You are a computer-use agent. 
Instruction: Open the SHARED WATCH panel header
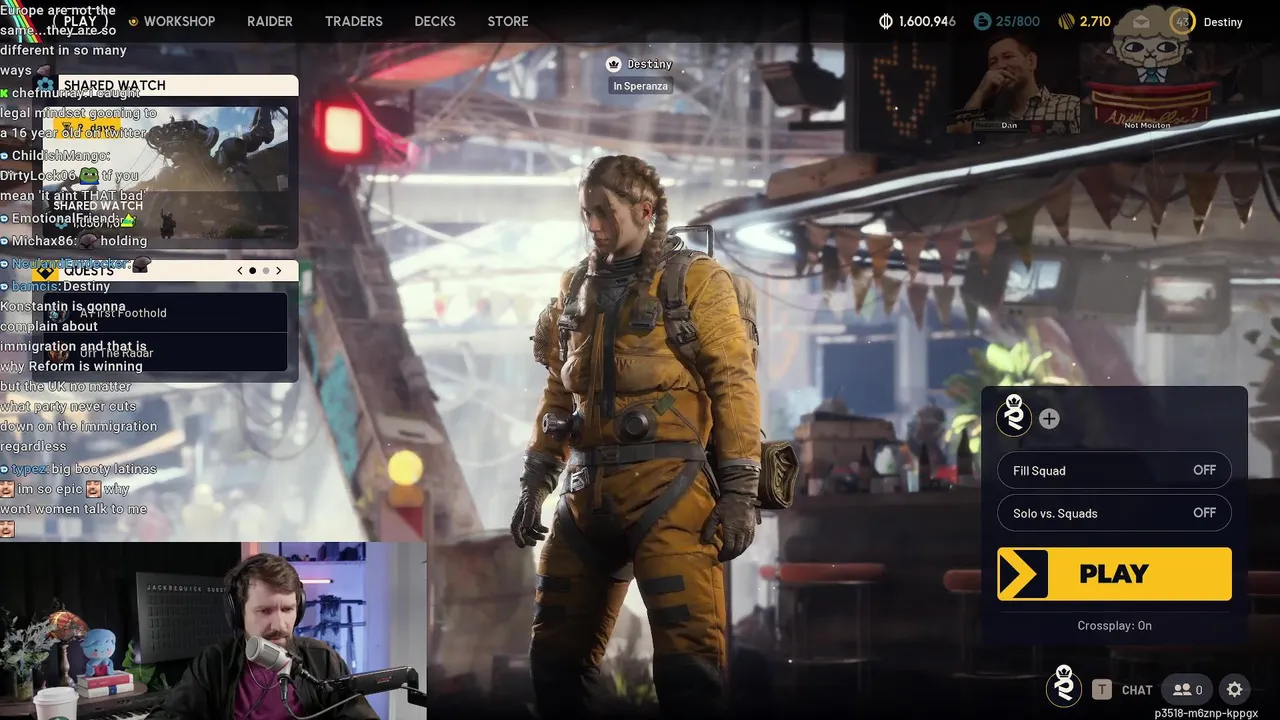point(178,85)
